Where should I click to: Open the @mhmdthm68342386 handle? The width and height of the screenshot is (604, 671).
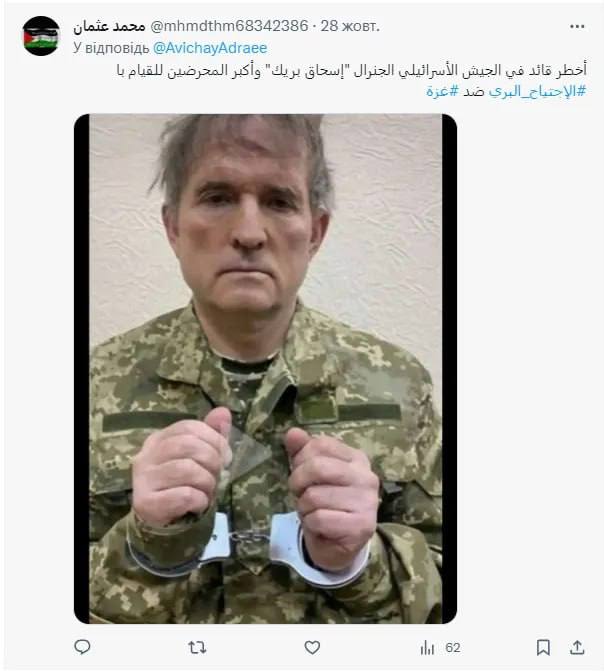[229, 26]
